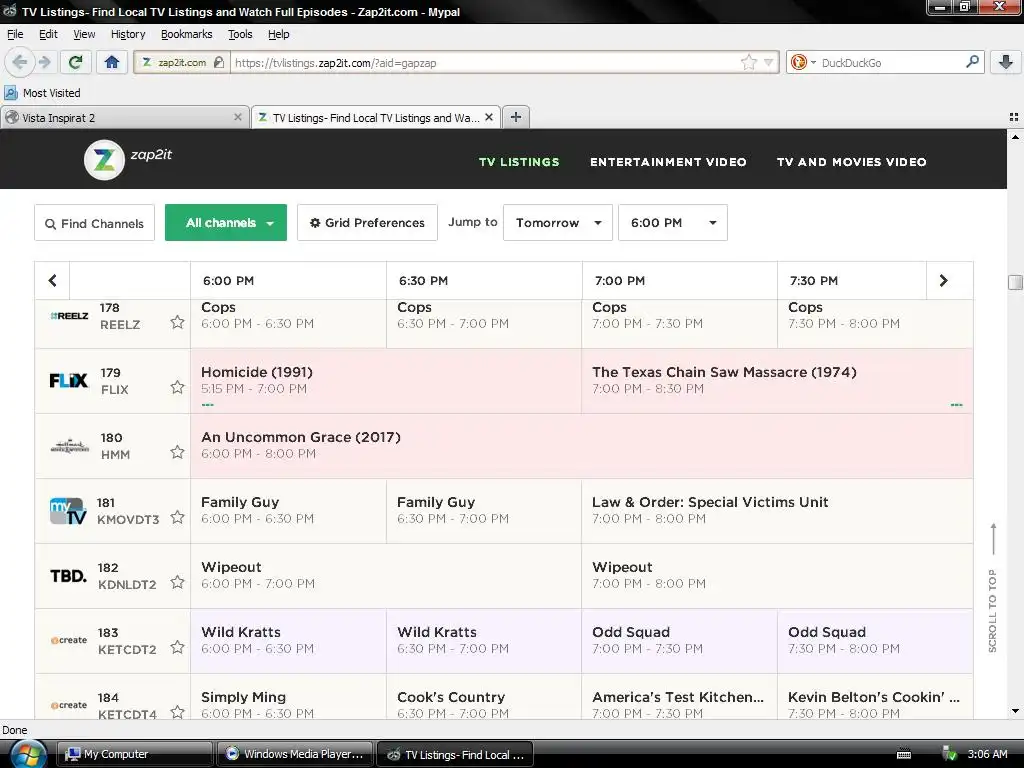The image size is (1024, 768).
Task: Switch to the Vista Inspirat 2 tab
Action: (125, 117)
